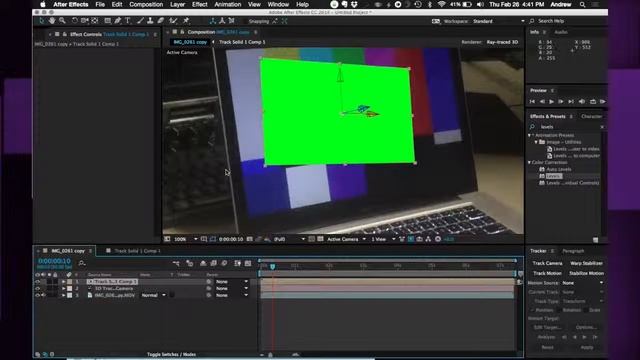Select the Hand tool
The height and width of the screenshot is (360, 640).
pyautogui.click(x=52, y=20)
